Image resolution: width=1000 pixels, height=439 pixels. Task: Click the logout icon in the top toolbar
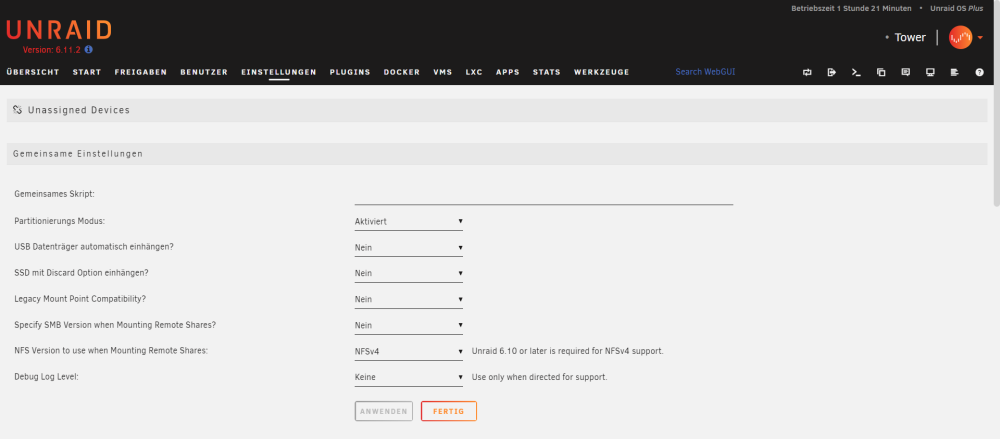tap(832, 72)
